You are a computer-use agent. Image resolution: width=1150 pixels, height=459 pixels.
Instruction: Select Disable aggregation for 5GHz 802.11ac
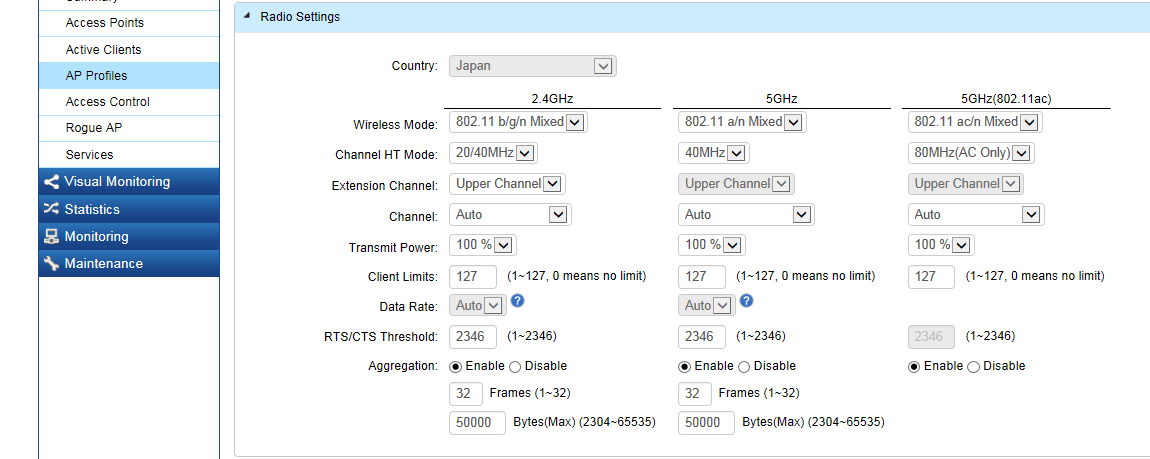click(x=973, y=367)
